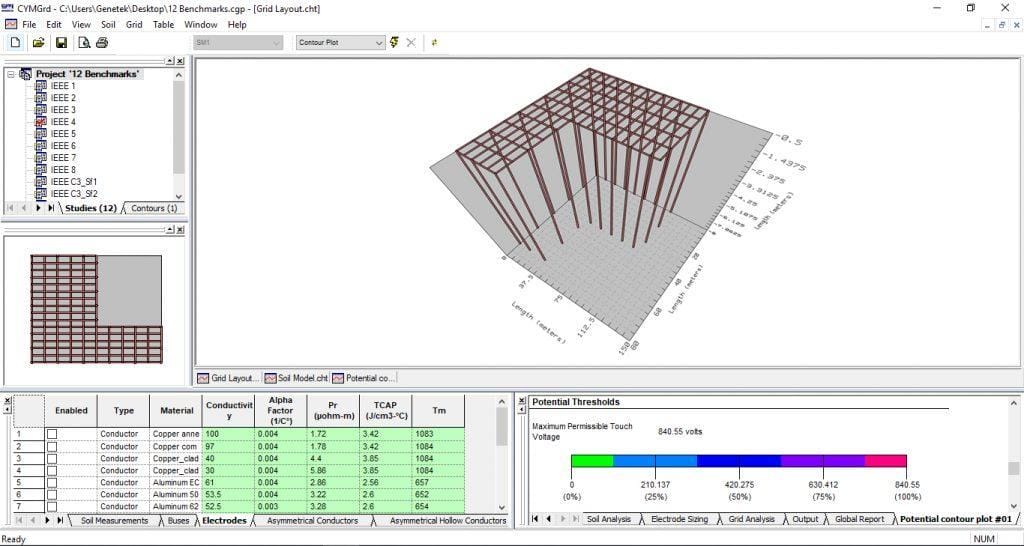Switch to the Soil Measurements tab
The width and height of the screenshot is (1024, 546).
coord(114,521)
